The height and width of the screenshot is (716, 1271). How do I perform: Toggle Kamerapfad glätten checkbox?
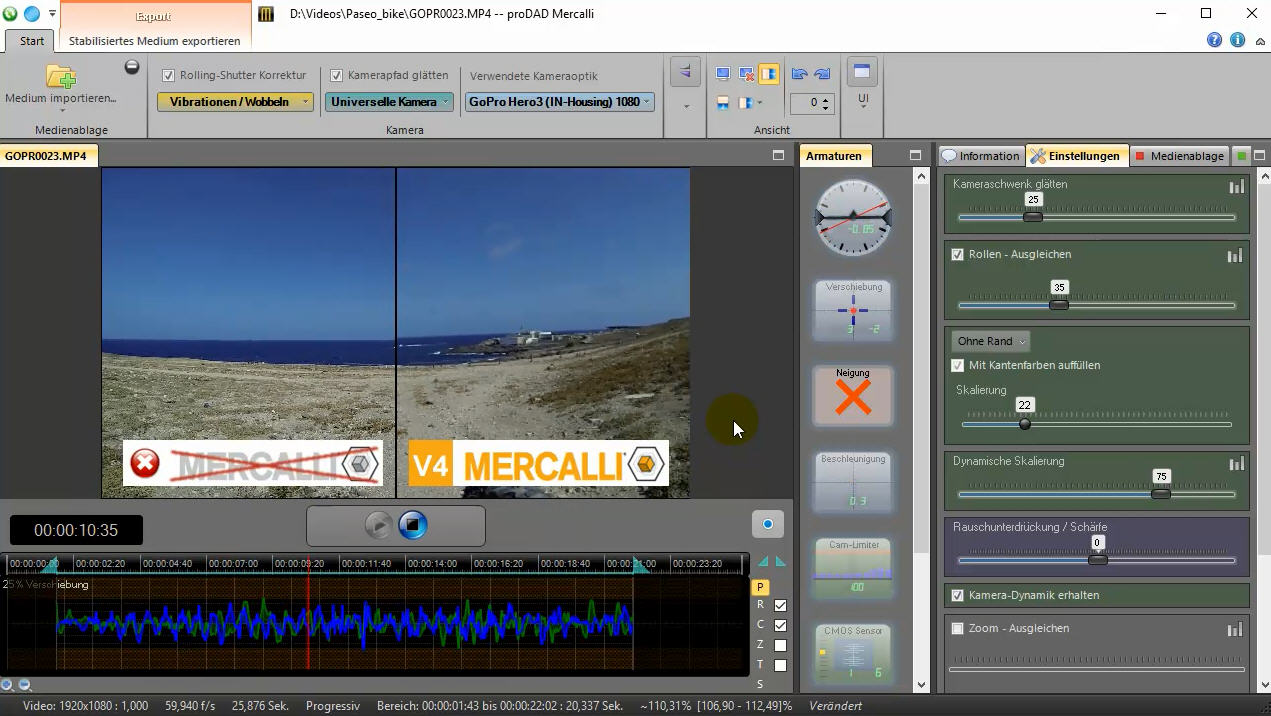click(336, 75)
